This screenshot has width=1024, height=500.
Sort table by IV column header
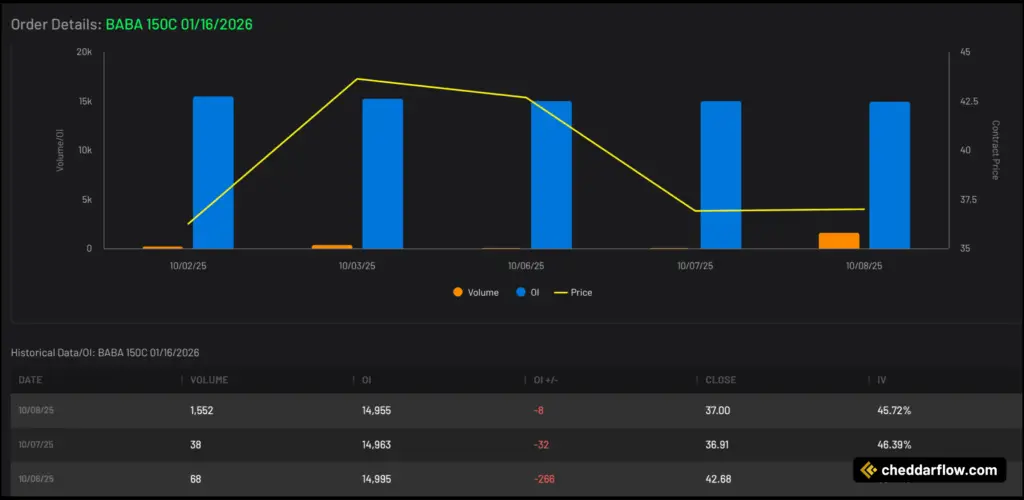tap(882, 380)
